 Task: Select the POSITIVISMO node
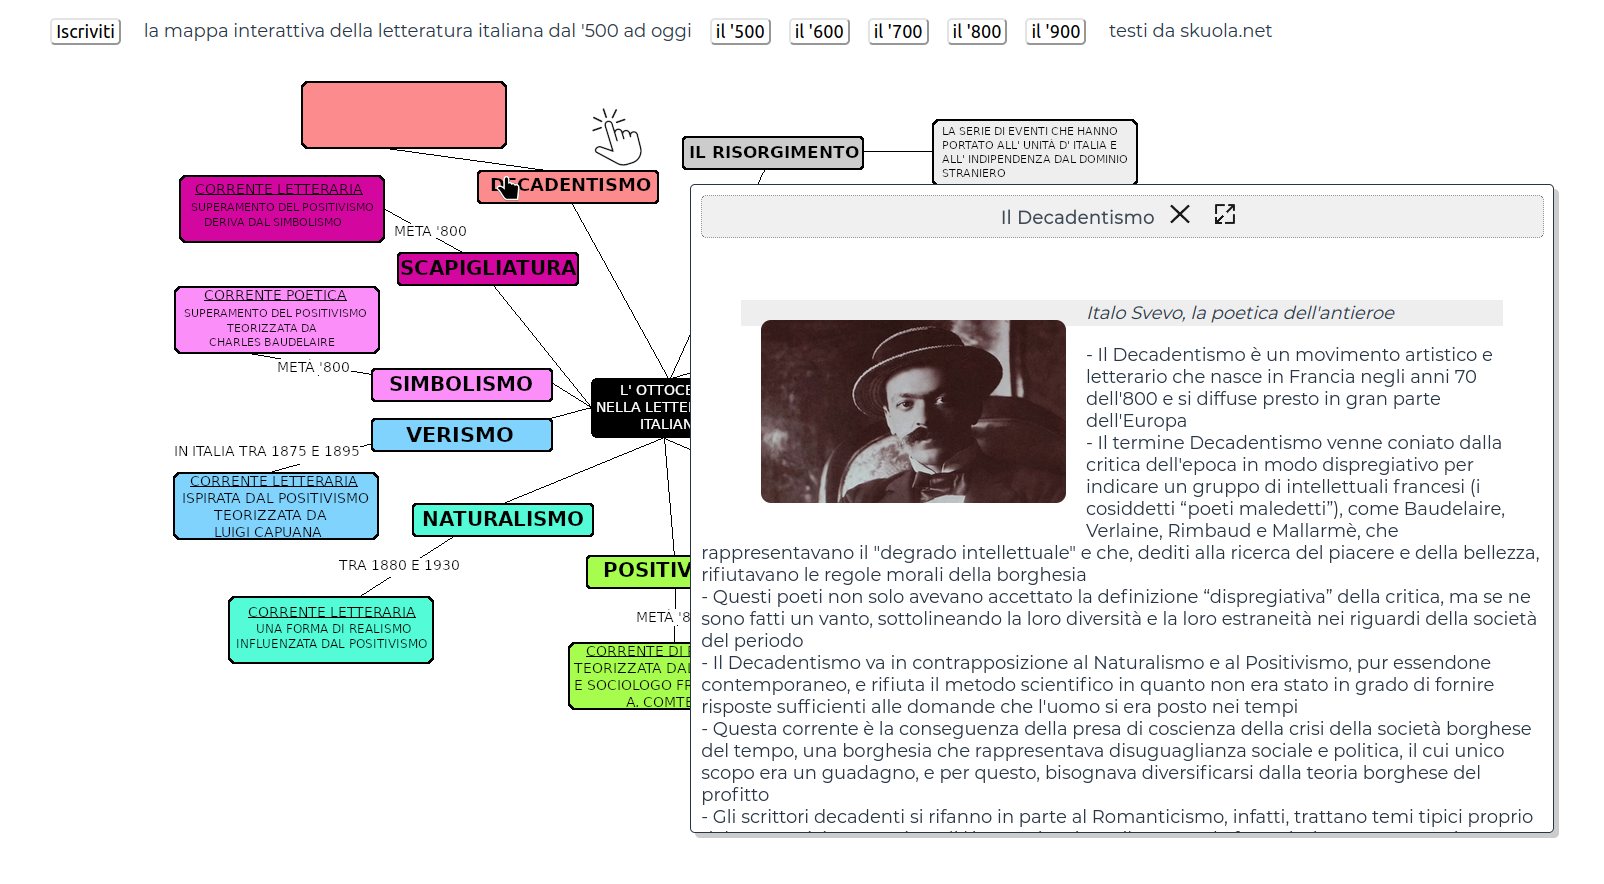639,571
